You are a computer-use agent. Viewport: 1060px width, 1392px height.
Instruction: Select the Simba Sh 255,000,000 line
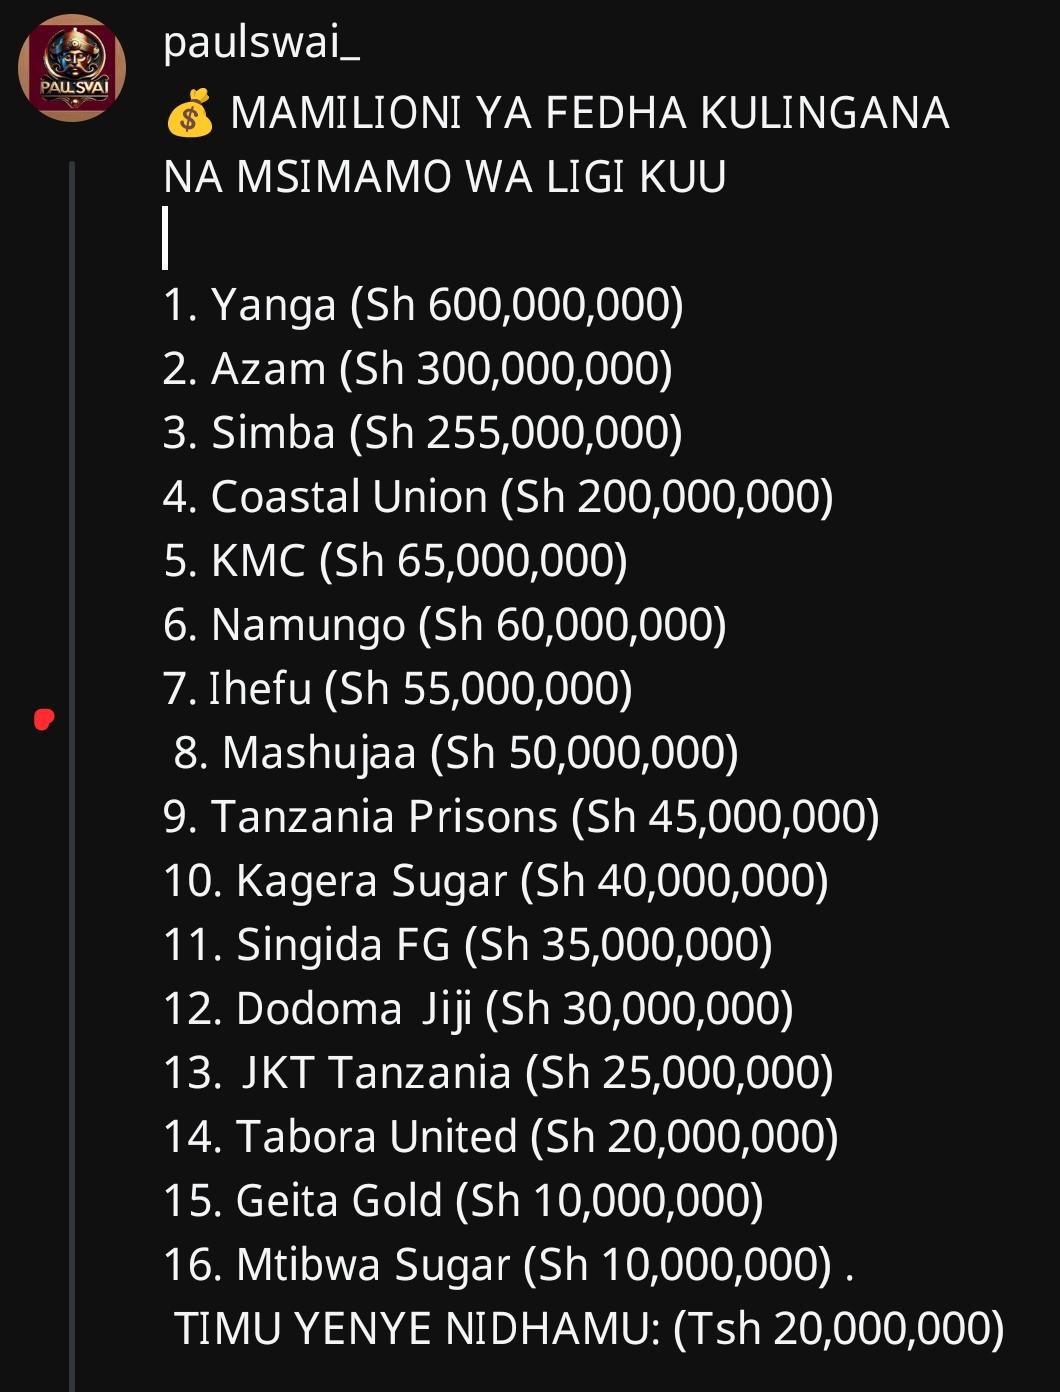tap(423, 433)
